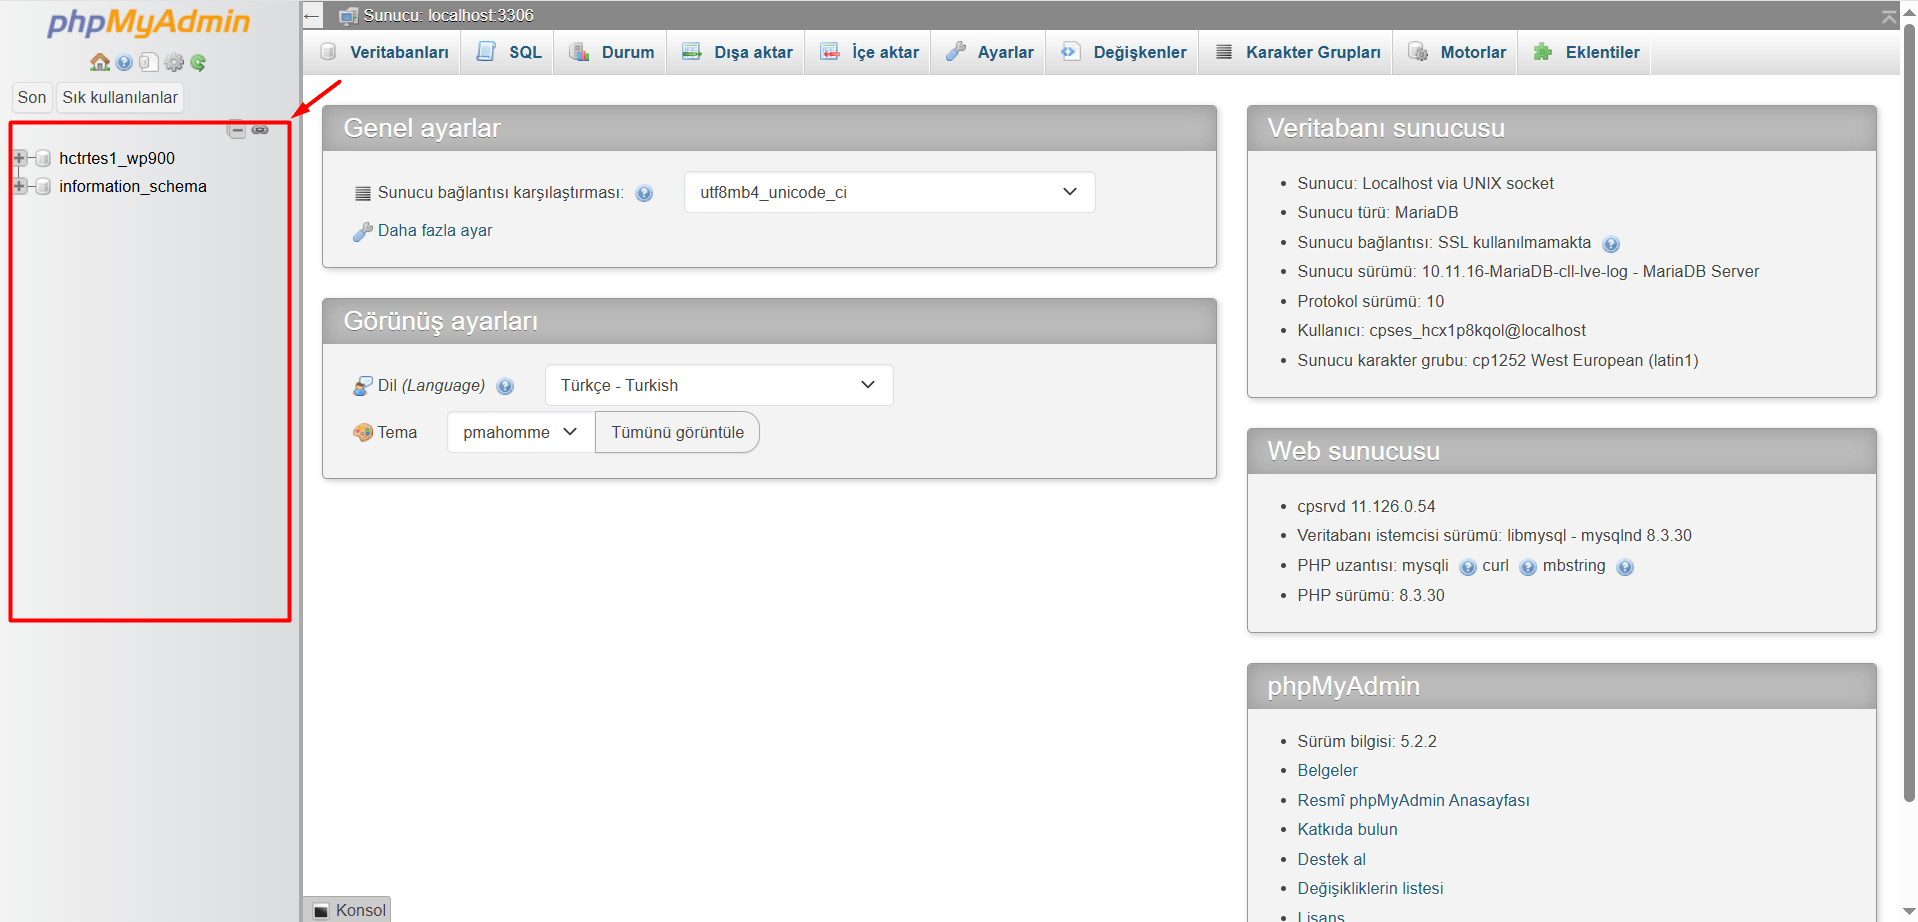Click help icon after mbstring extension
This screenshot has width=1918, height=922.
(1625, 567)
